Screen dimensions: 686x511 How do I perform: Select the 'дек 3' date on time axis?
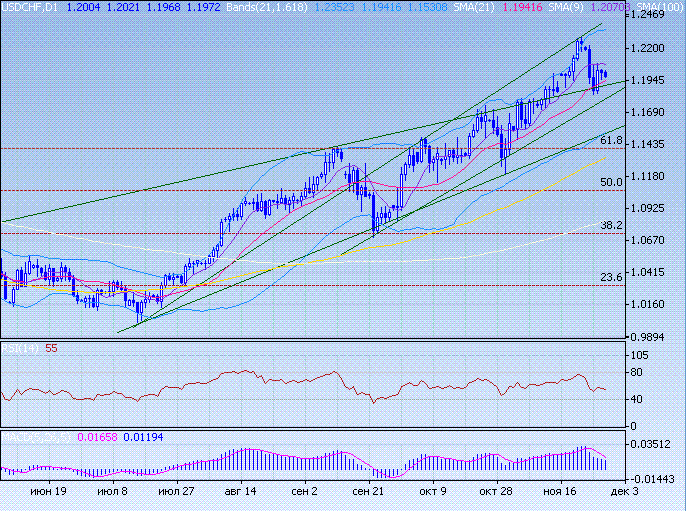pos(619,492)
